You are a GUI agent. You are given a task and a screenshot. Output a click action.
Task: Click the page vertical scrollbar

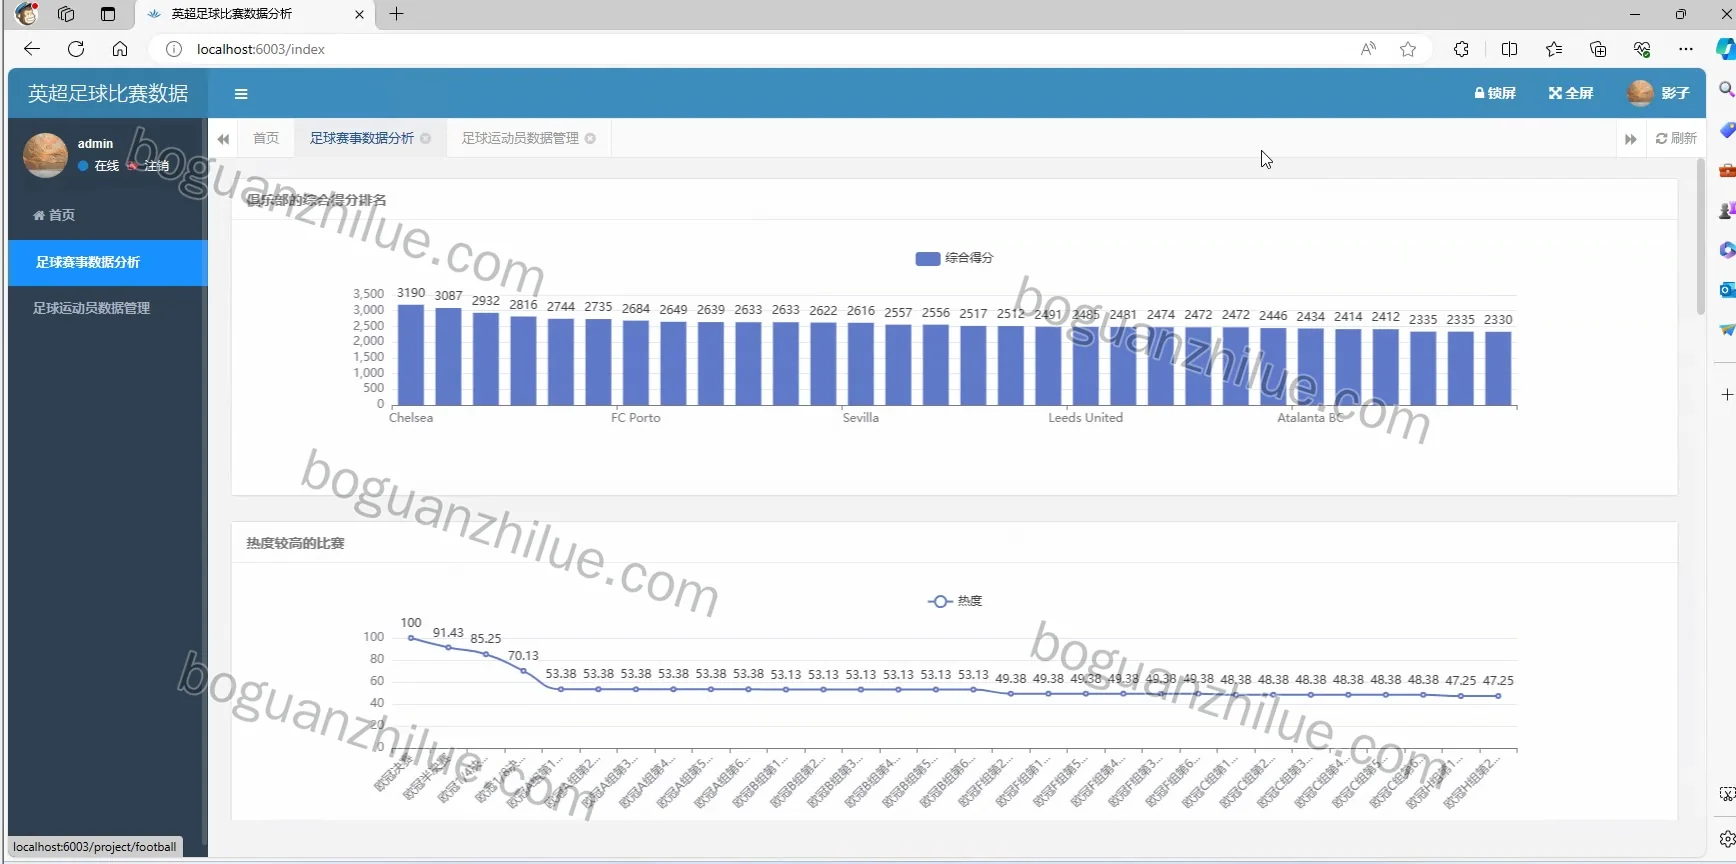coord(1701,236)
